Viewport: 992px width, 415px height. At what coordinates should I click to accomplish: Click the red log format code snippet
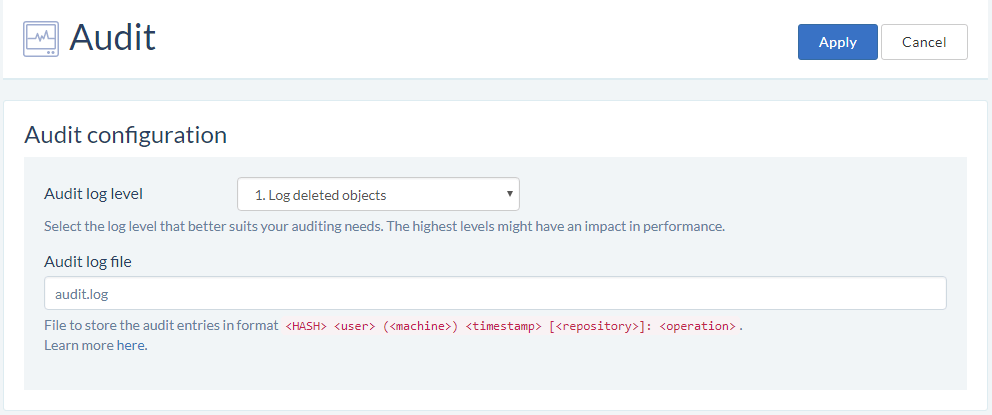511,326
